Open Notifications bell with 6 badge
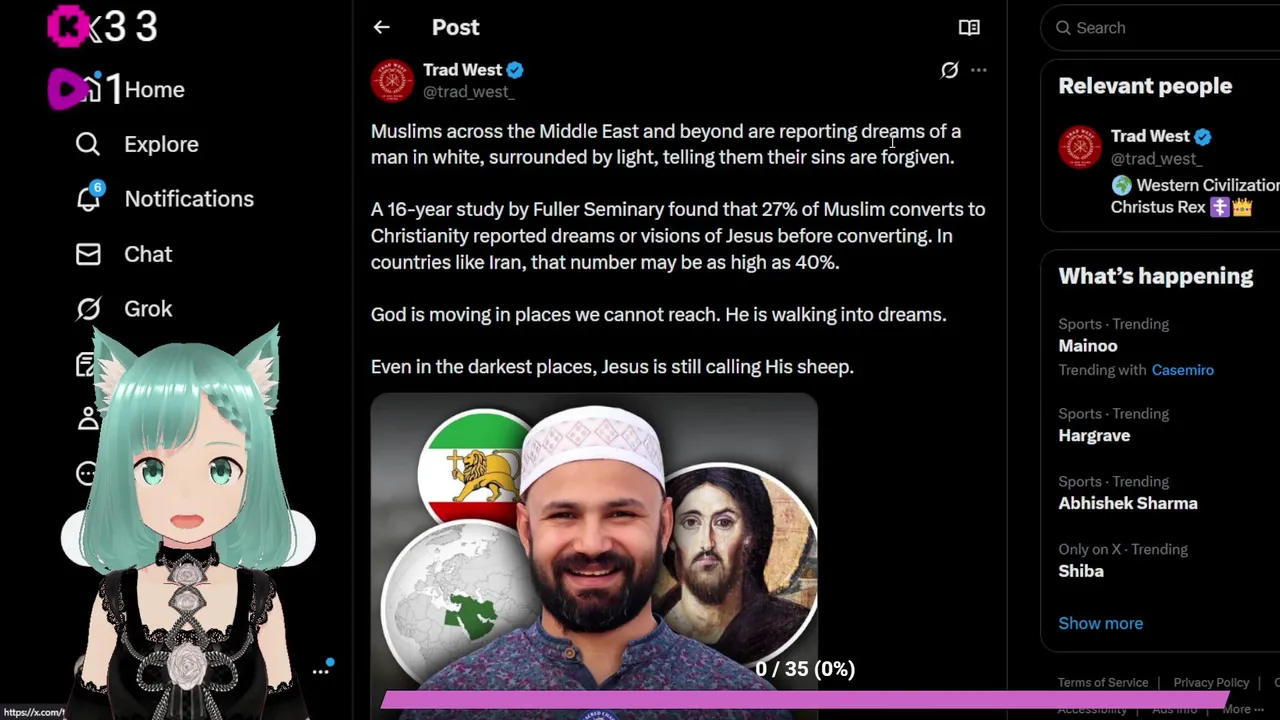1280x720 pixels. (89, 197)
